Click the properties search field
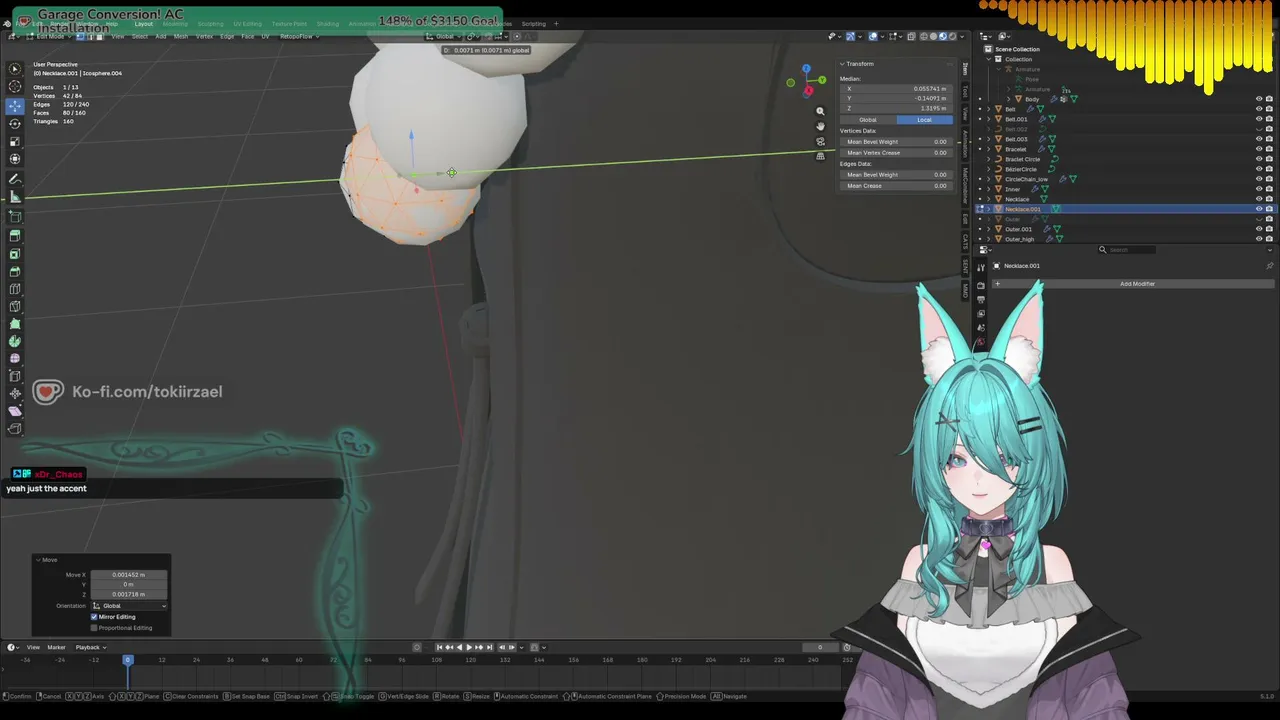This screenshot has height=720, width=1280. 1125,250
